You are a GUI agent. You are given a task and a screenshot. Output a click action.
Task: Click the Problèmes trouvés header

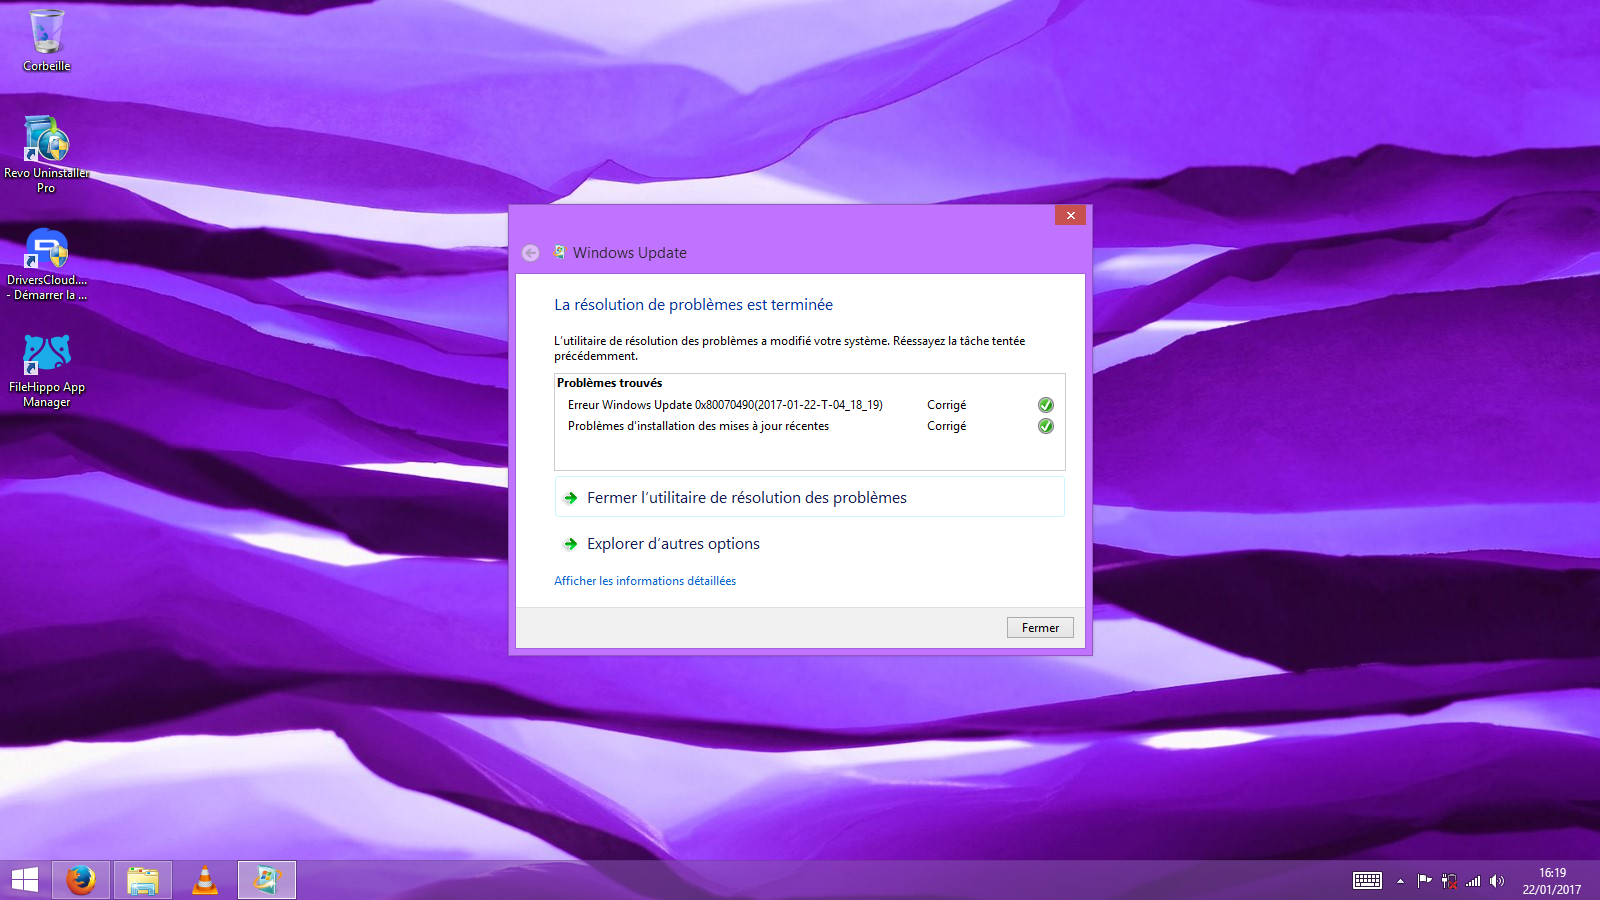(609, 383)
